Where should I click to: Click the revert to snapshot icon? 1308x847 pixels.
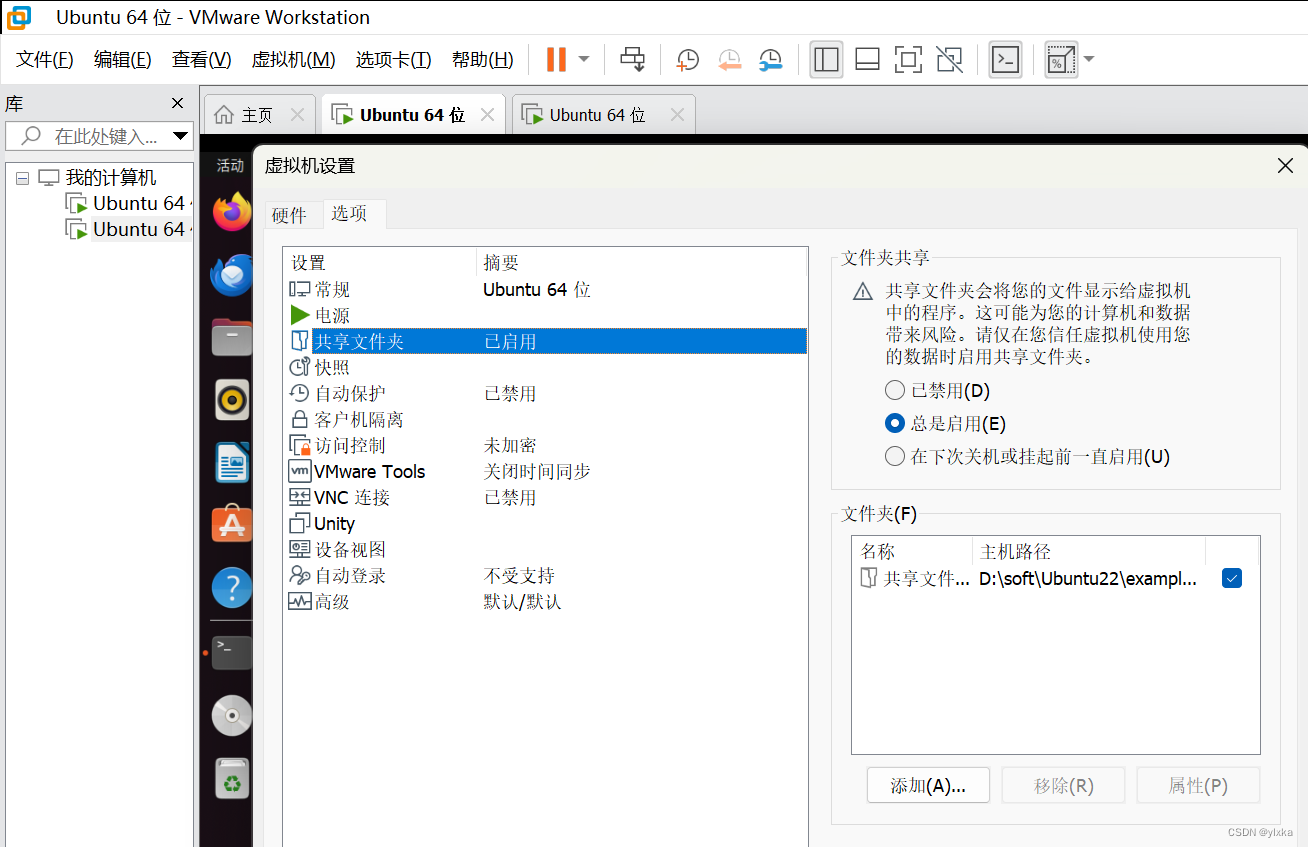coord(729,60)
